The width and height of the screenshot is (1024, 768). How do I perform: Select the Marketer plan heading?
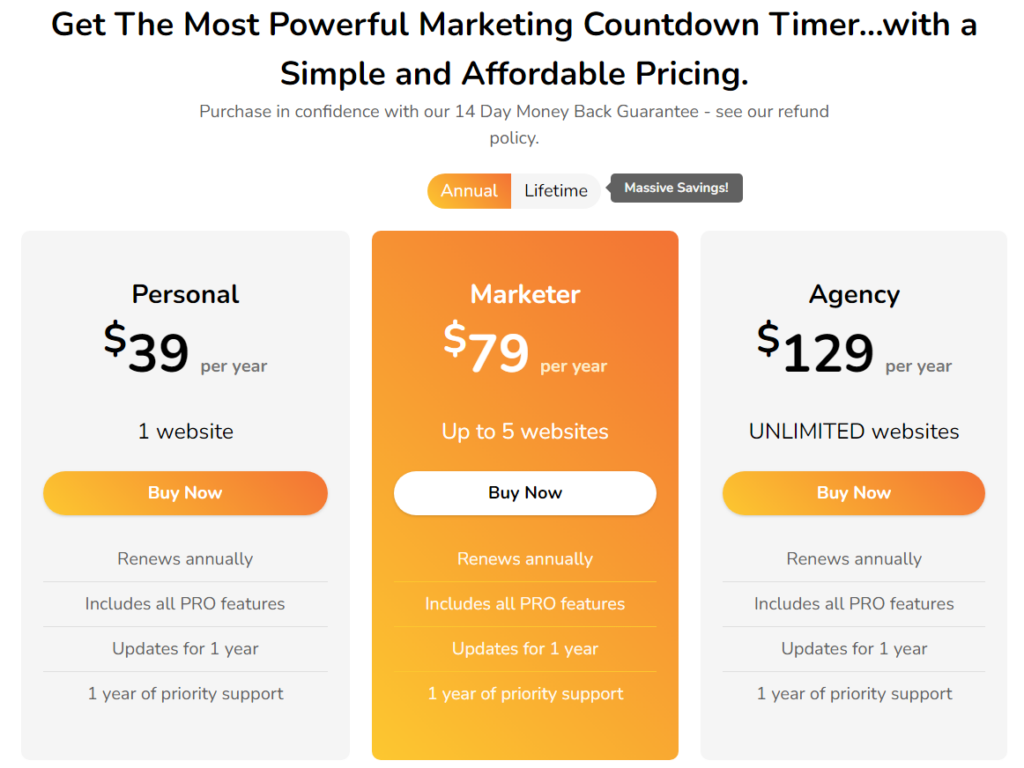(525, 294)
